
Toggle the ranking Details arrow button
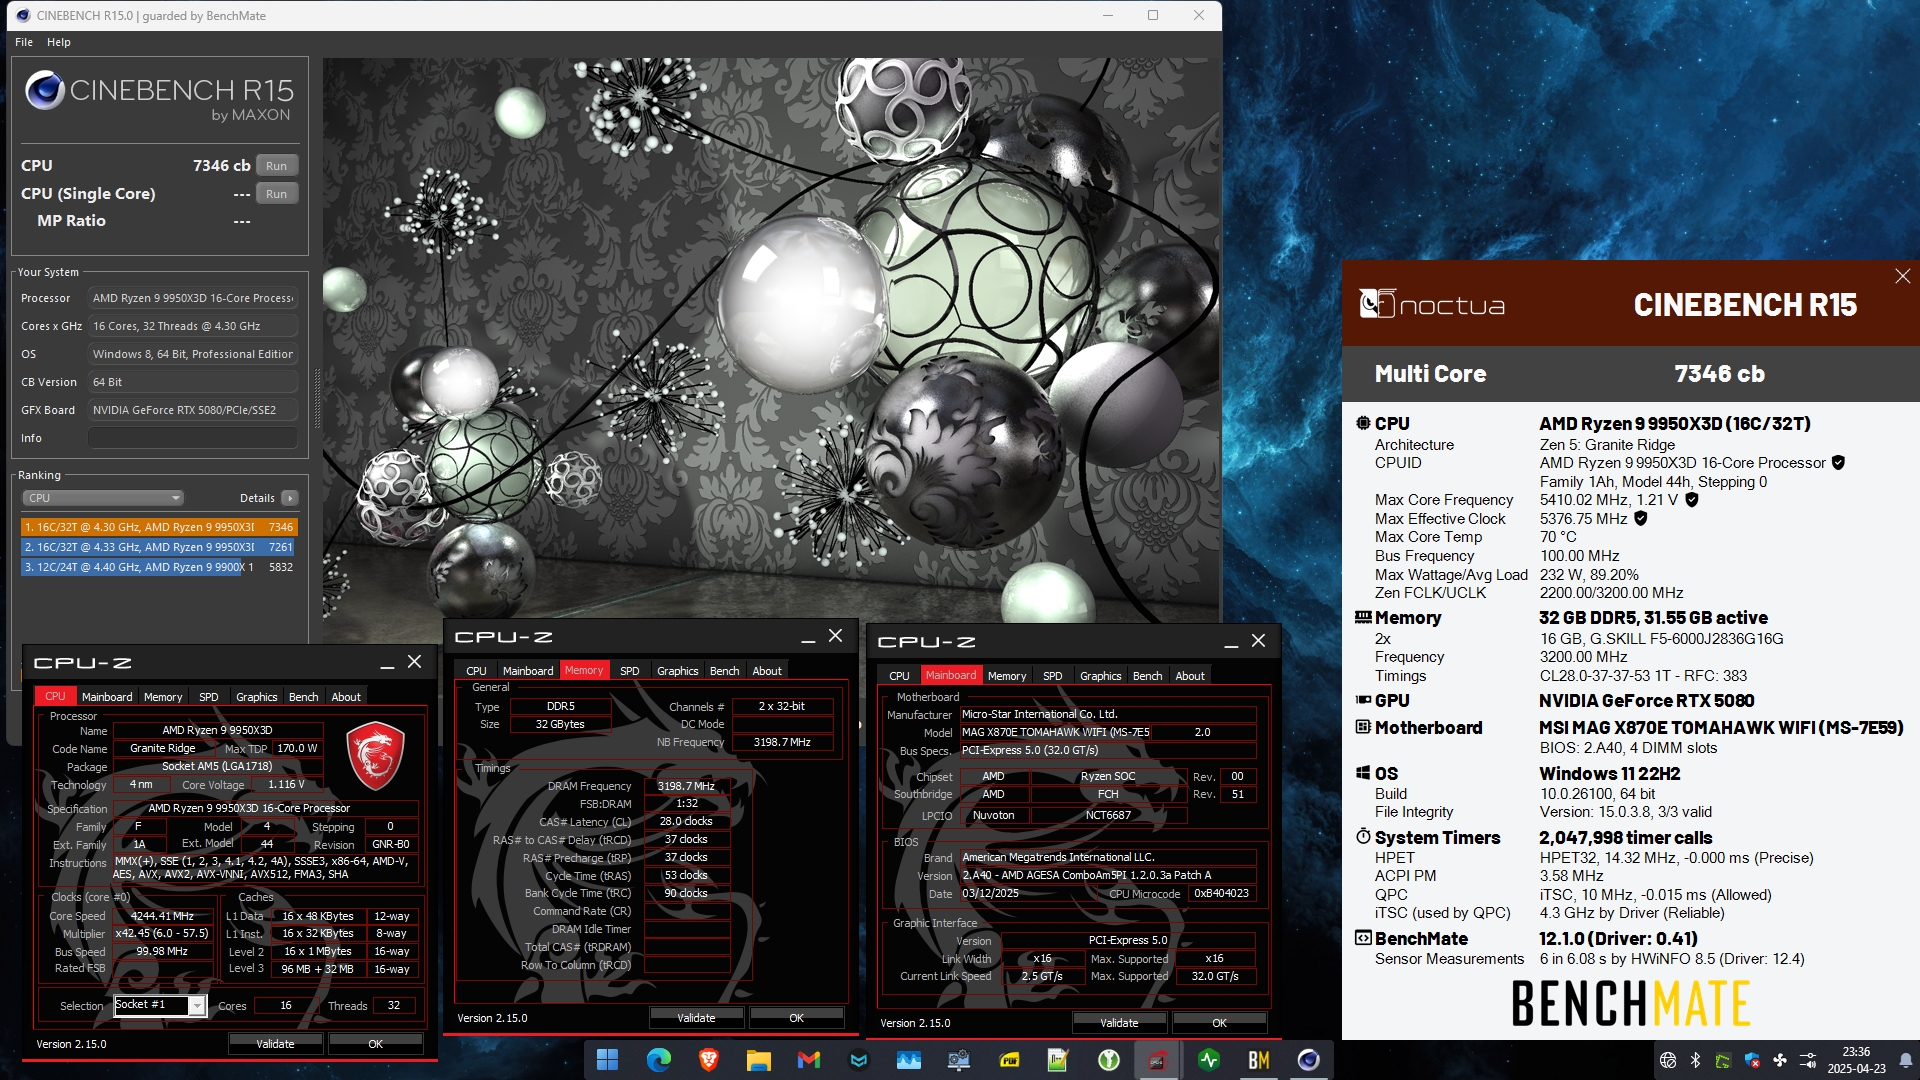click(x=289, y=498)
